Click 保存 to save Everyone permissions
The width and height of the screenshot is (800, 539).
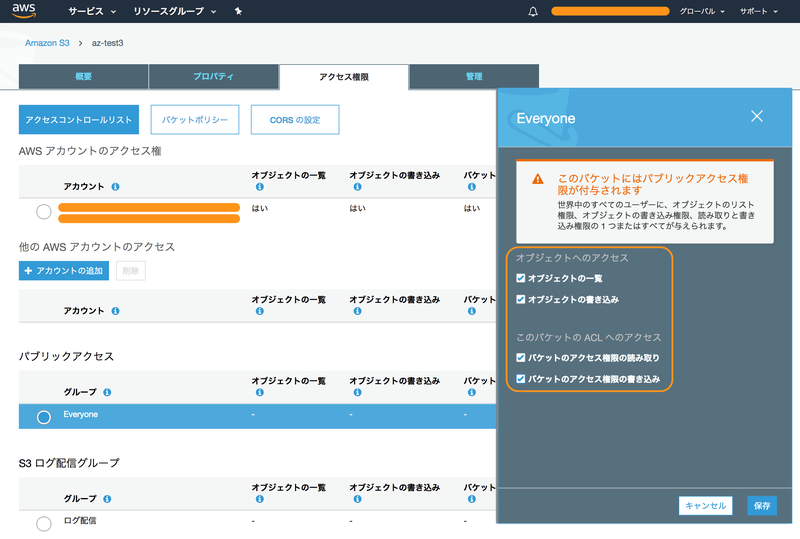tap(762, 505)
